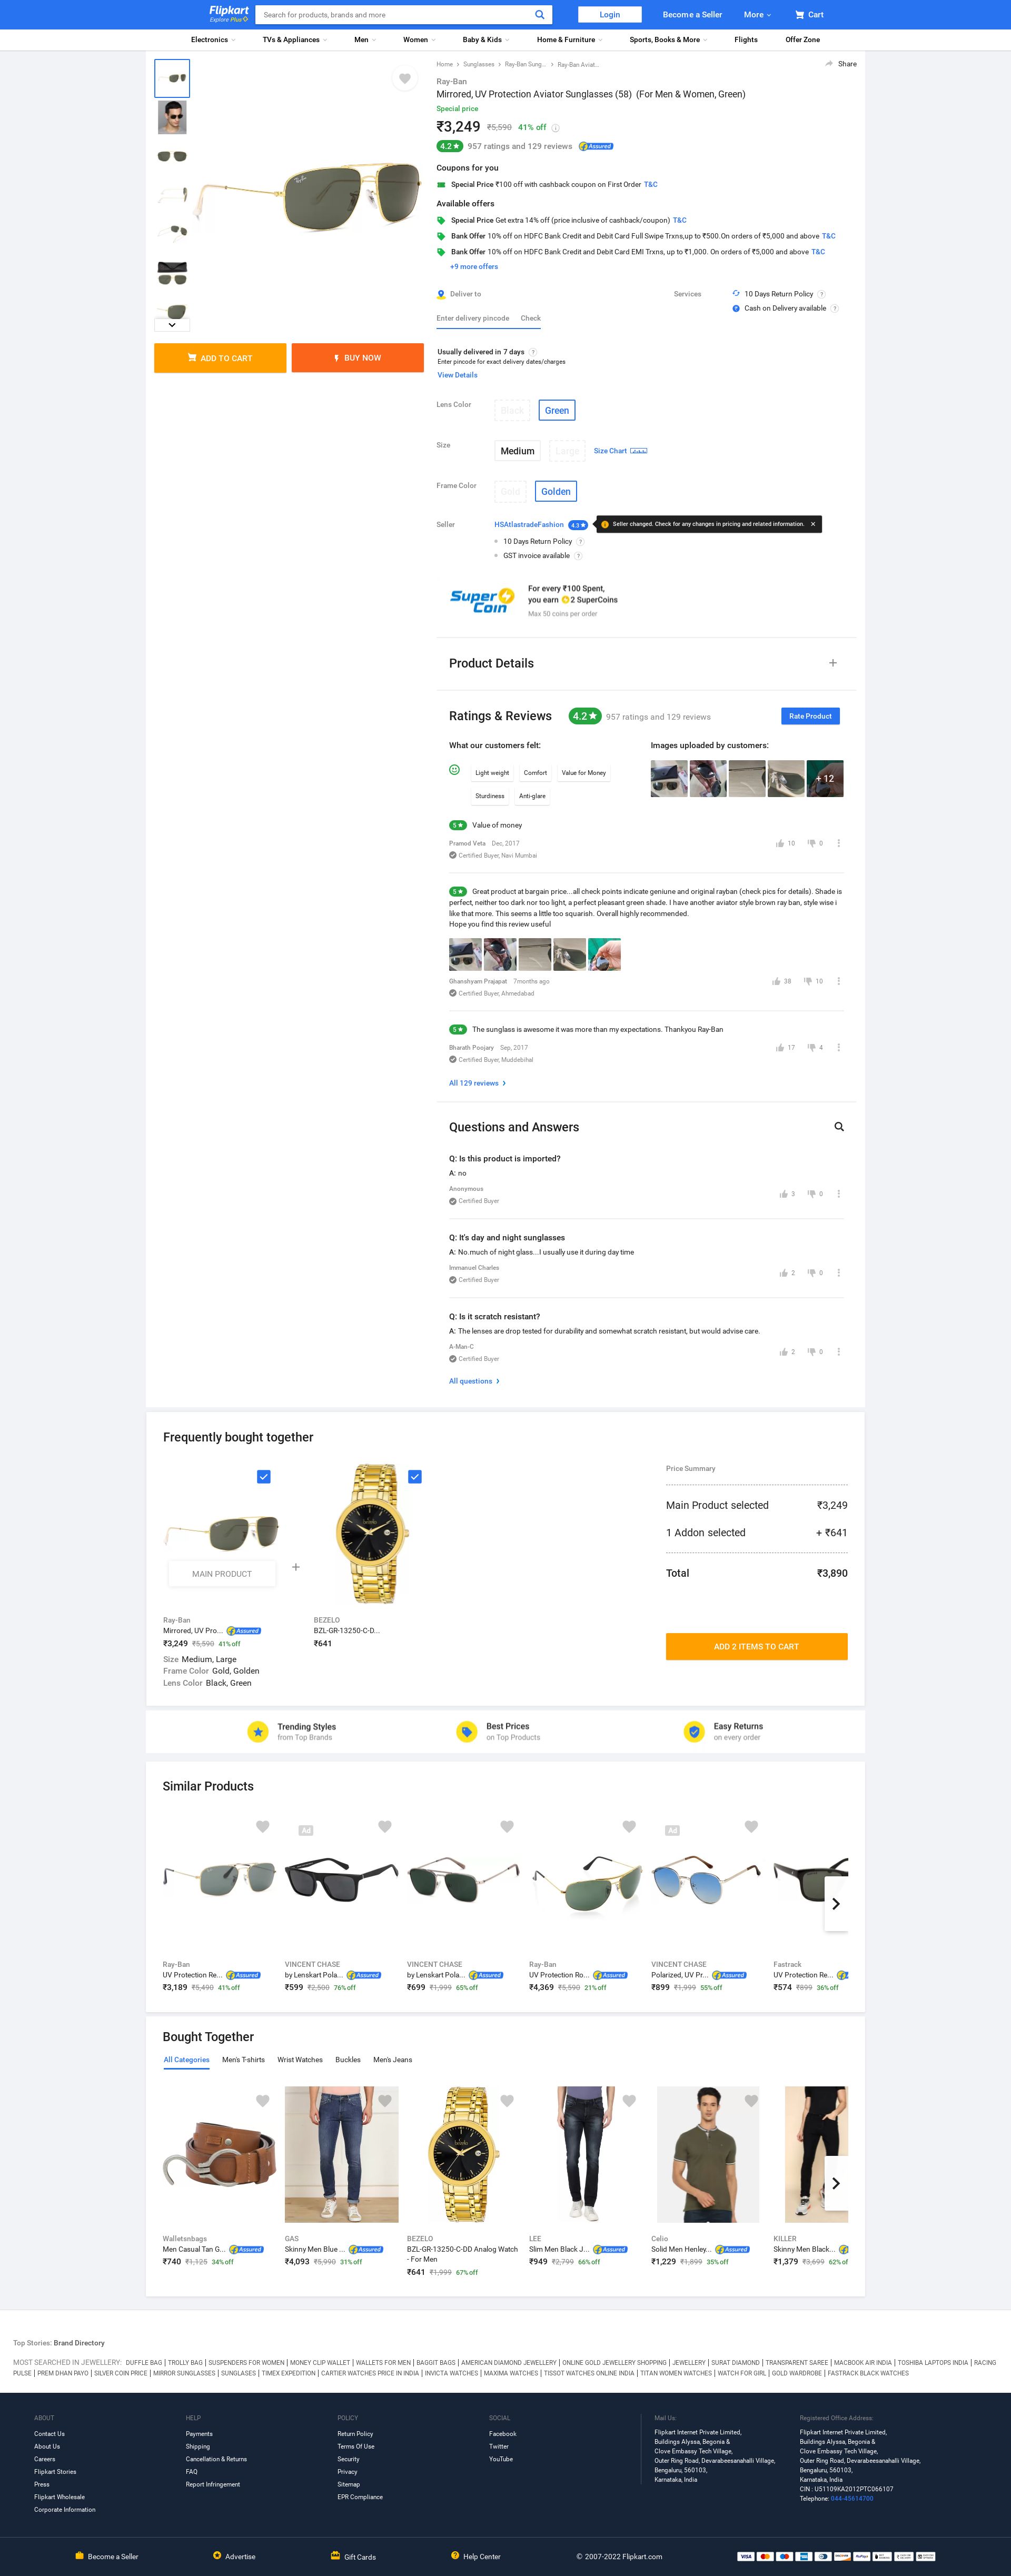Open help icon beside Cash on Delivery available
The image size is (1011, 2576).
click(x=835, y=308)
